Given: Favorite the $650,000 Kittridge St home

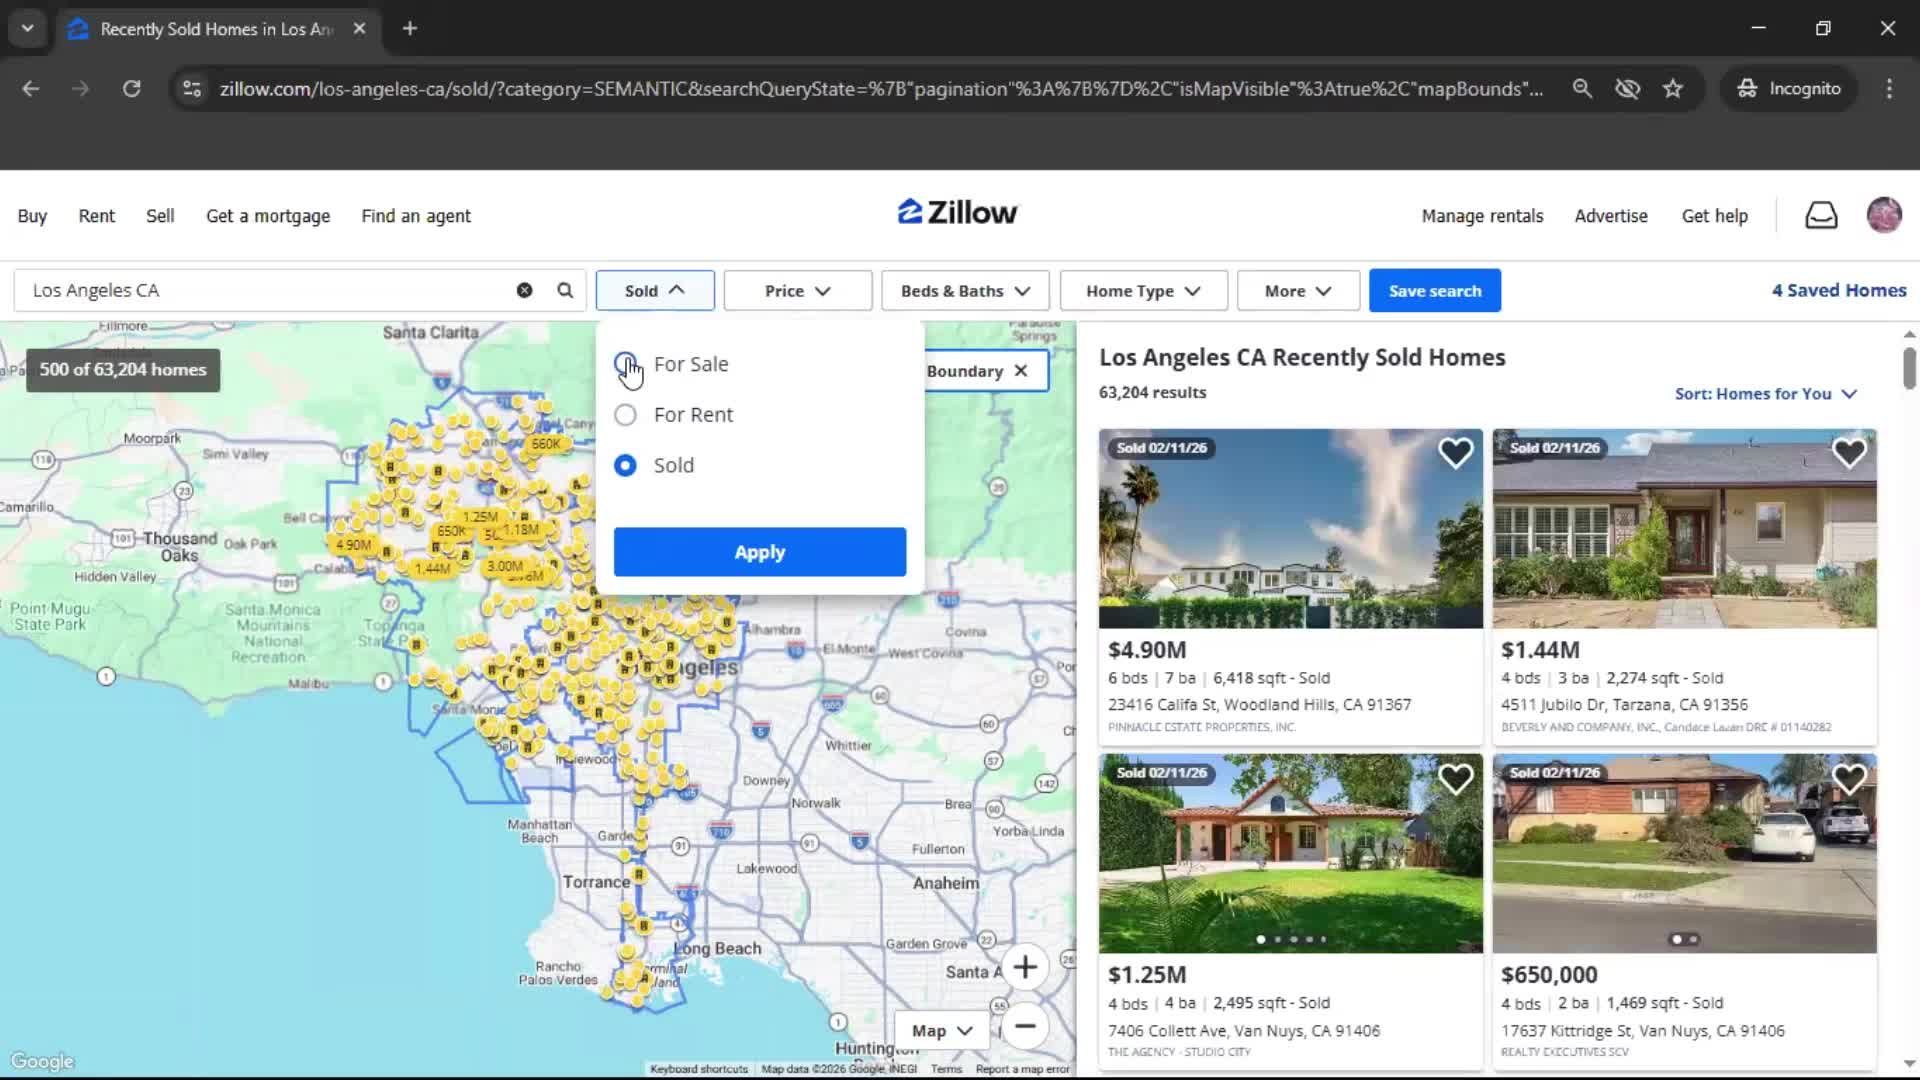Looking at the screenshot, I should coord(1849,778).
